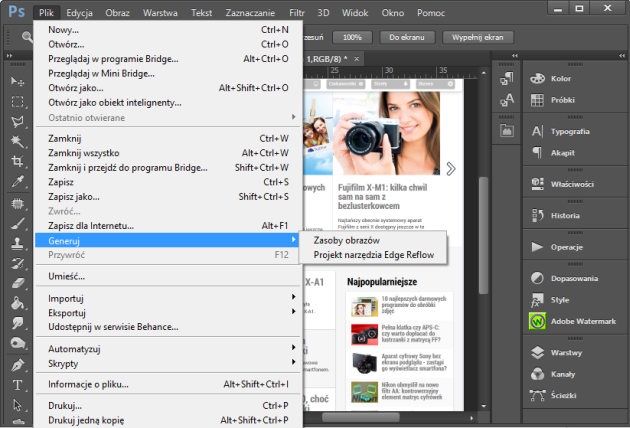Screen dimensions: 630x428
Task: Click the Nikon article thumbnail
Action: pos(364,392)
